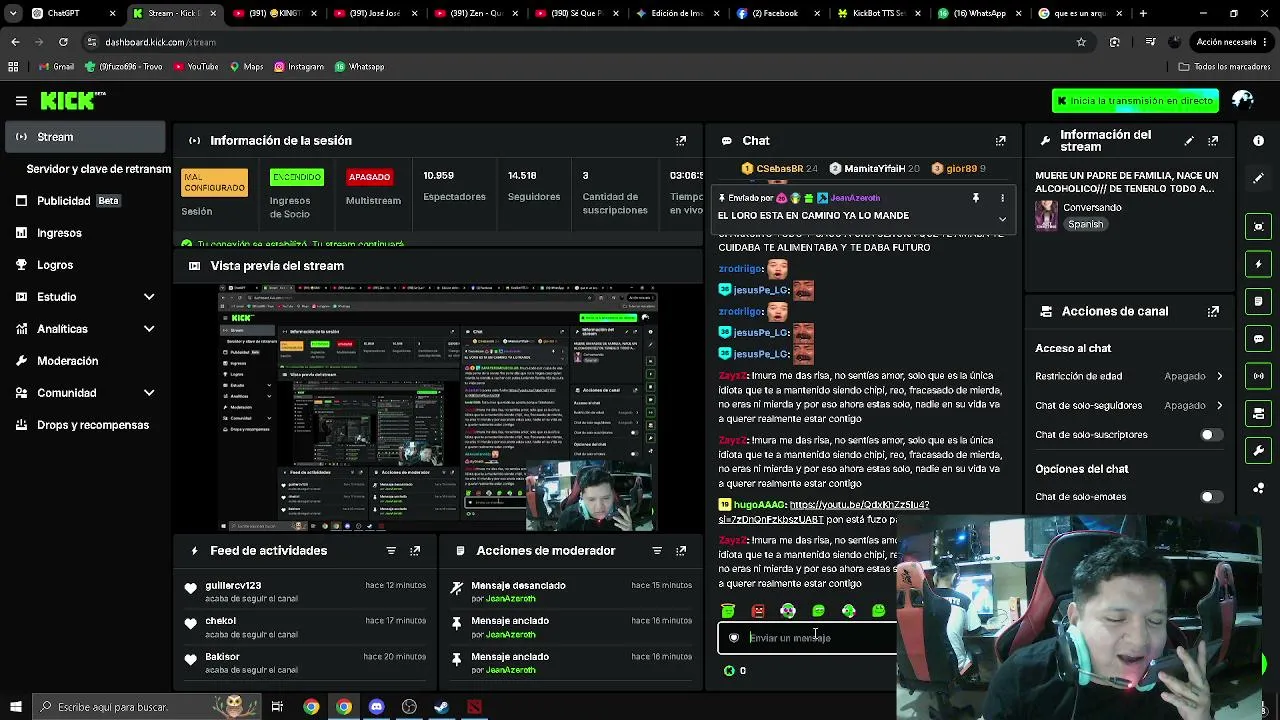Image resolution: width=1280 pixels, height=720 pixels.
Task: Edit stream info with the pencil icon
Action: tap(1189, 141)
